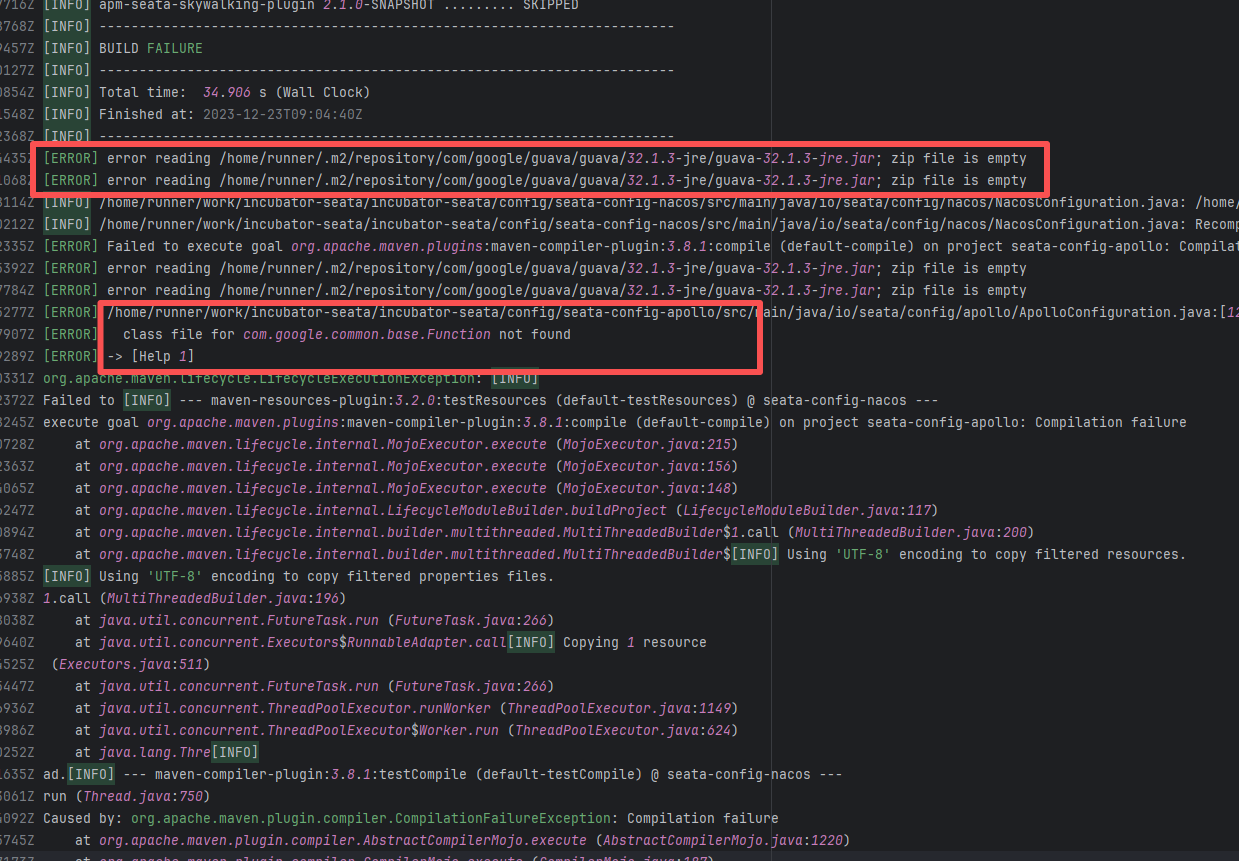Open ThreadPoolExecutor.java:1149 in the stack trace
The image size is (1239, 861).
click(x=623, y=708)
